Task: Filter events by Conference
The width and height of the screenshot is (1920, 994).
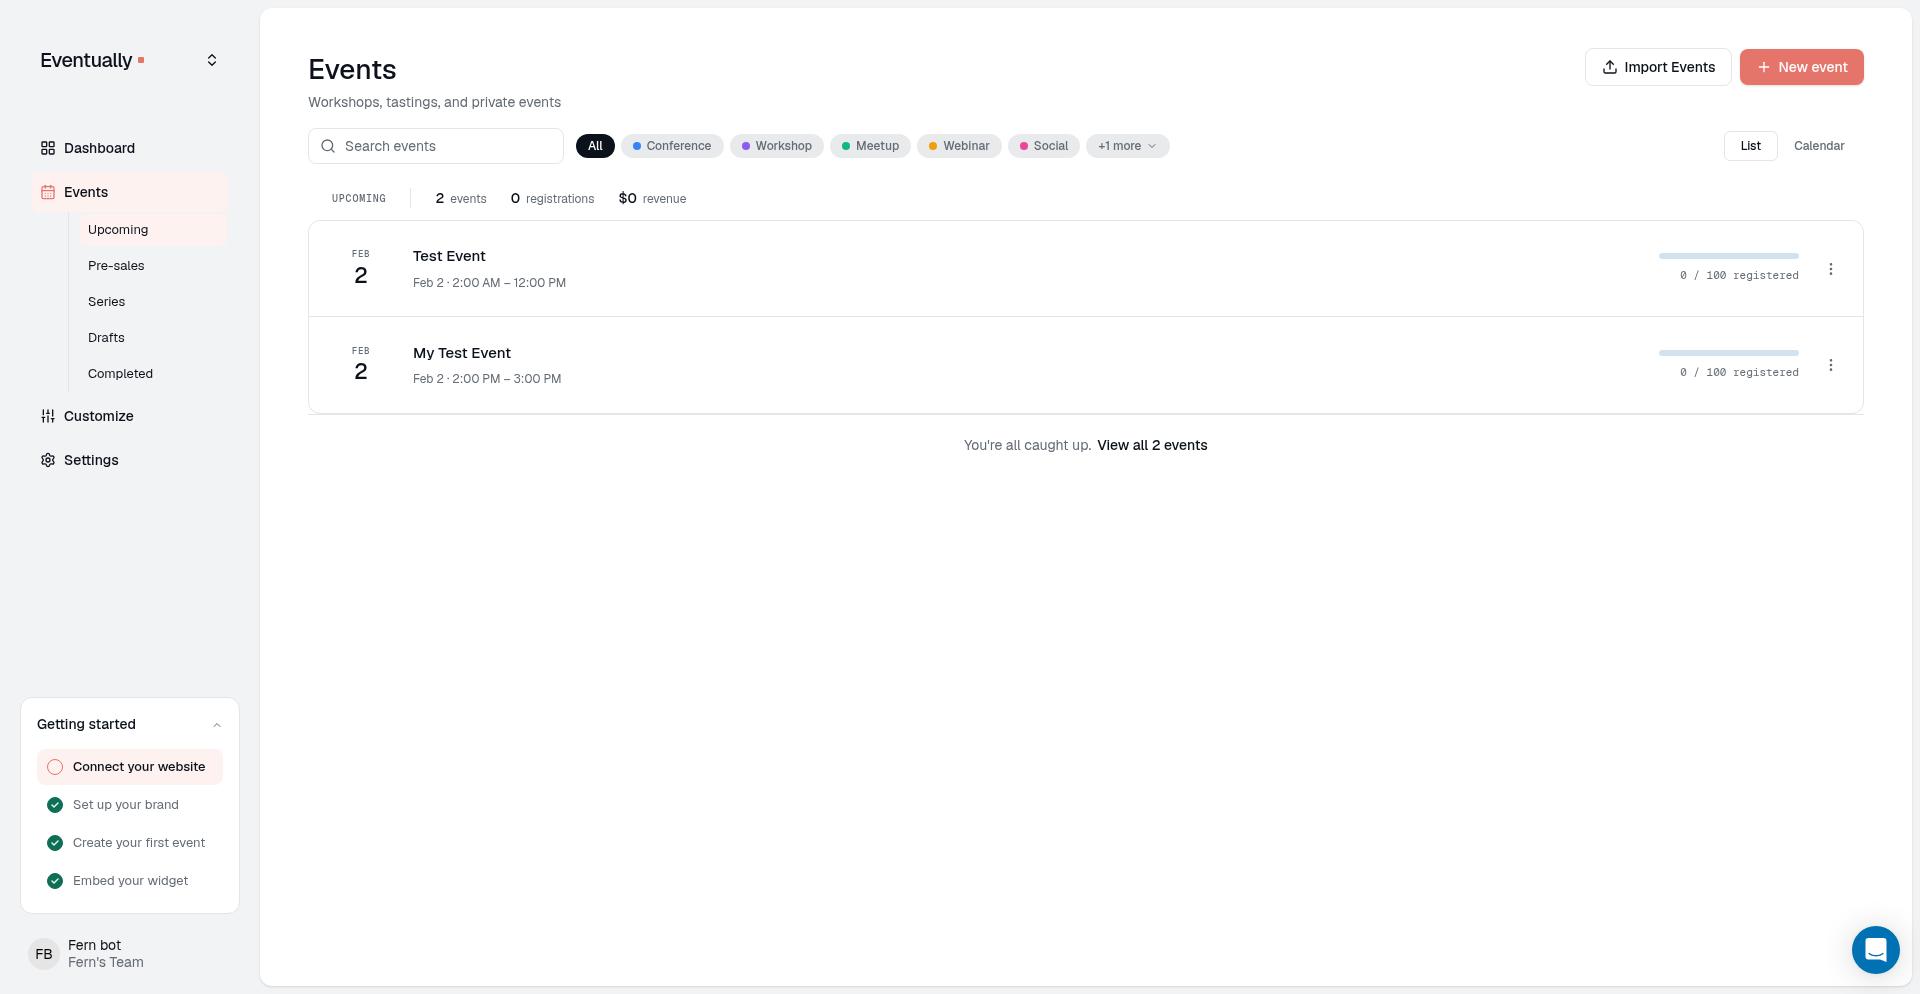Action: point(672,146)
